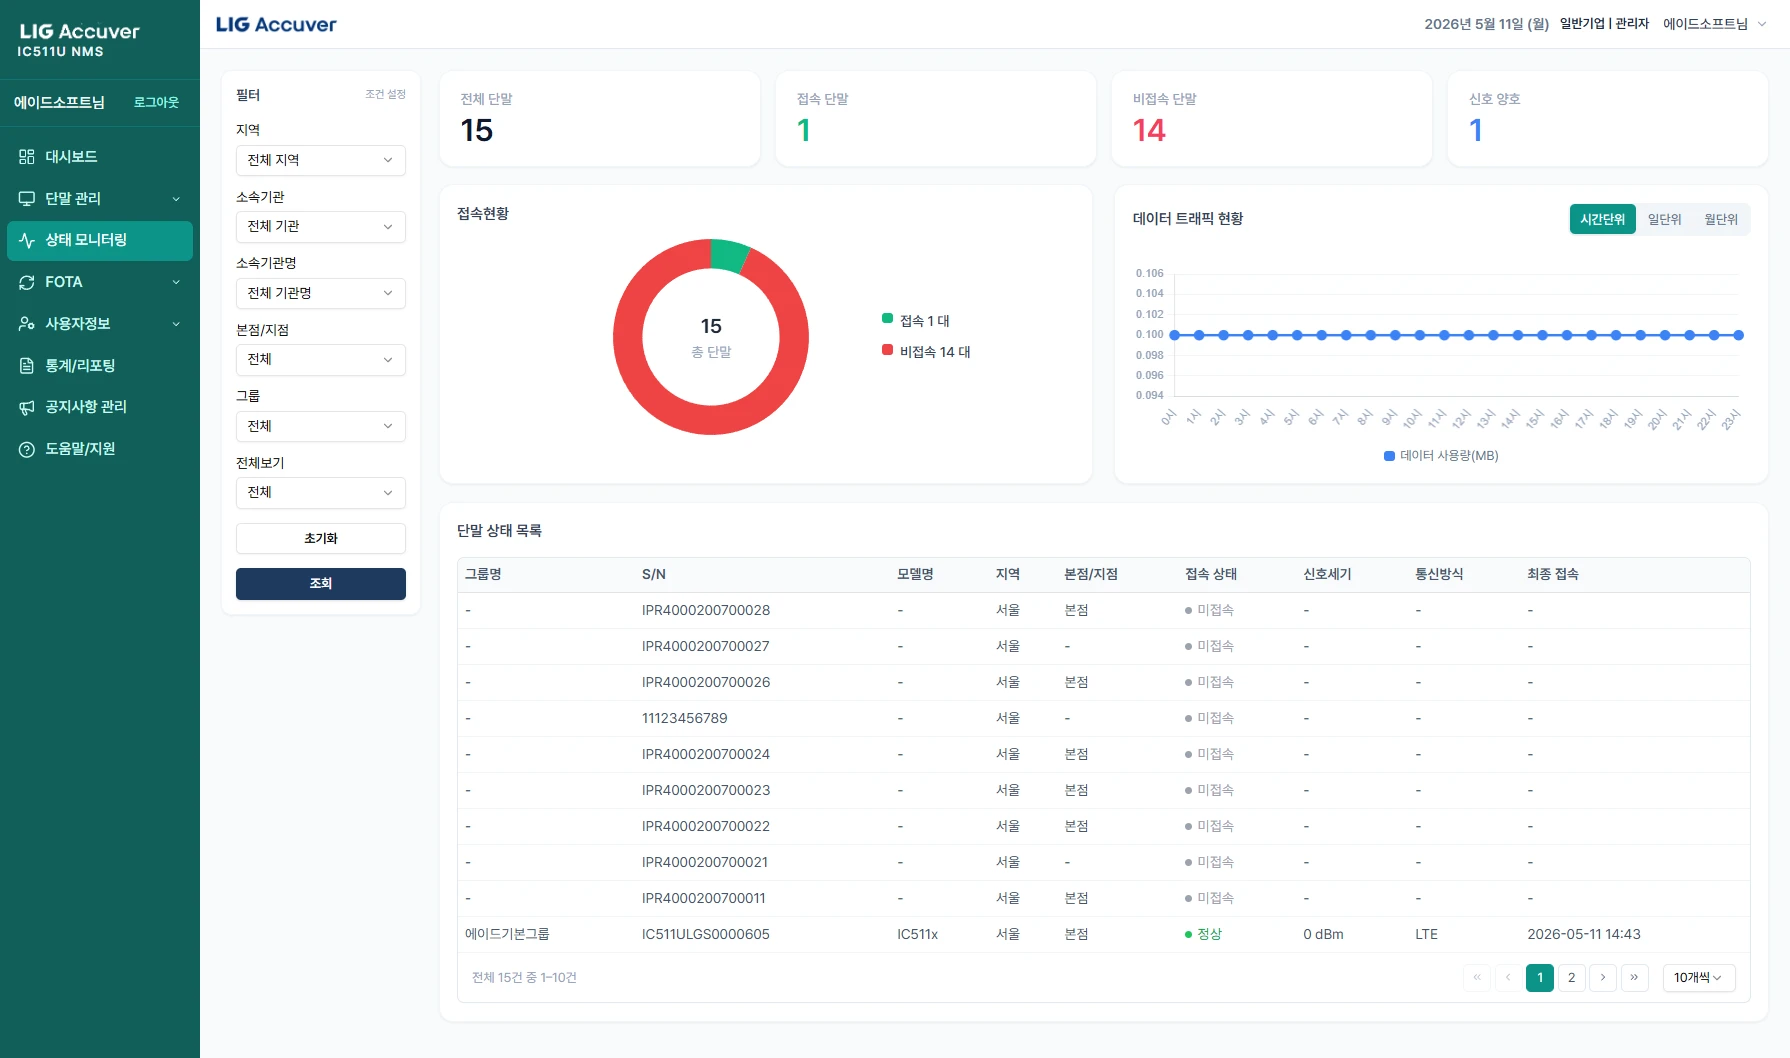The height and width of the screenshot is (1058, 1790).
Task: Toggle the green 접속 1 대 legend swatch
Action: 887,319
